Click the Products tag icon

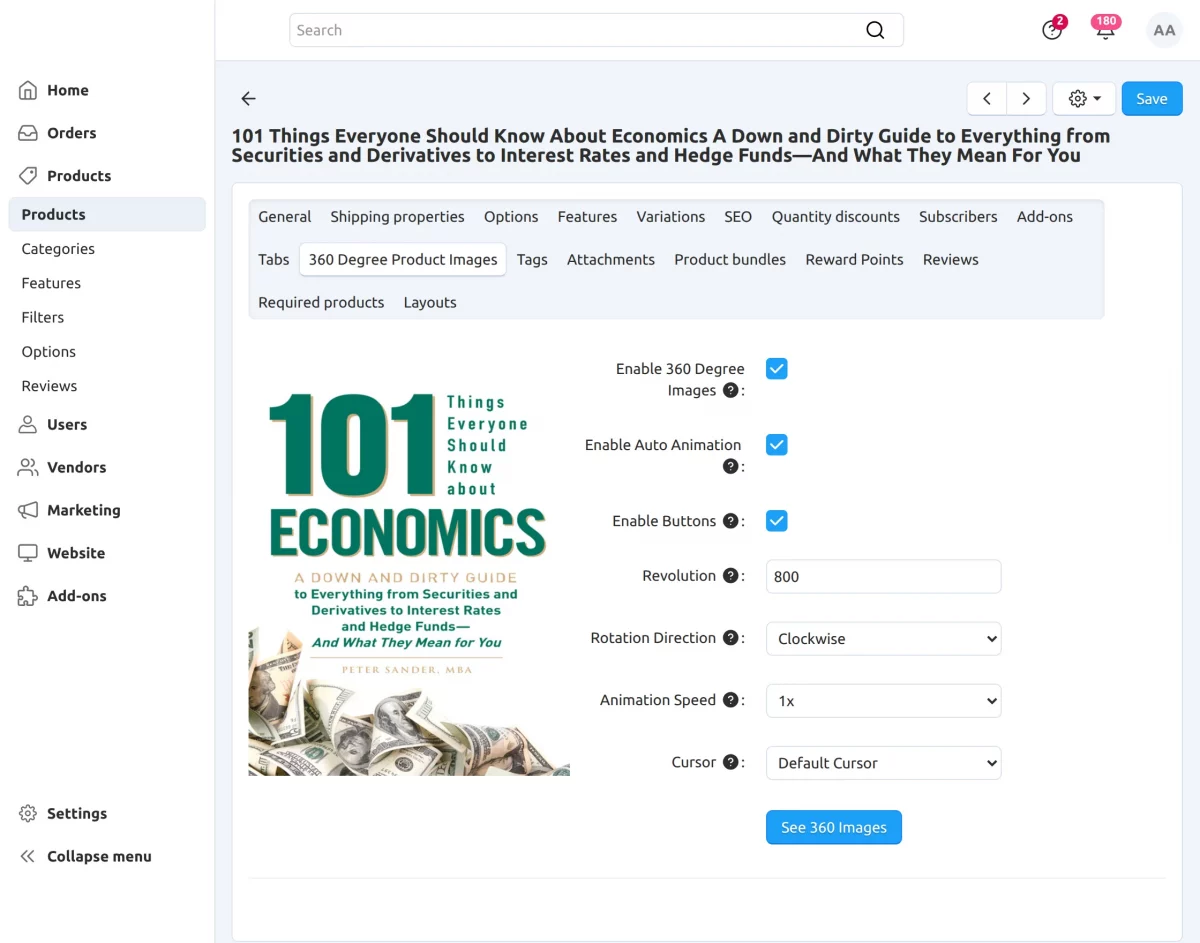point(28,176)
